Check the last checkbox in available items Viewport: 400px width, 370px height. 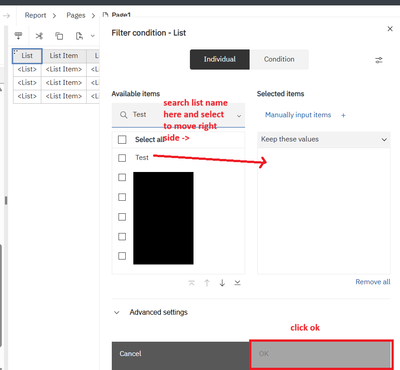(122, 256)
